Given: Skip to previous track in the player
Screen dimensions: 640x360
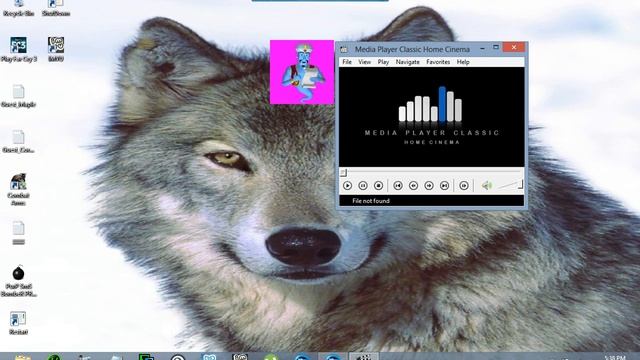Looking at the screenshot, I should click(398, 186).
